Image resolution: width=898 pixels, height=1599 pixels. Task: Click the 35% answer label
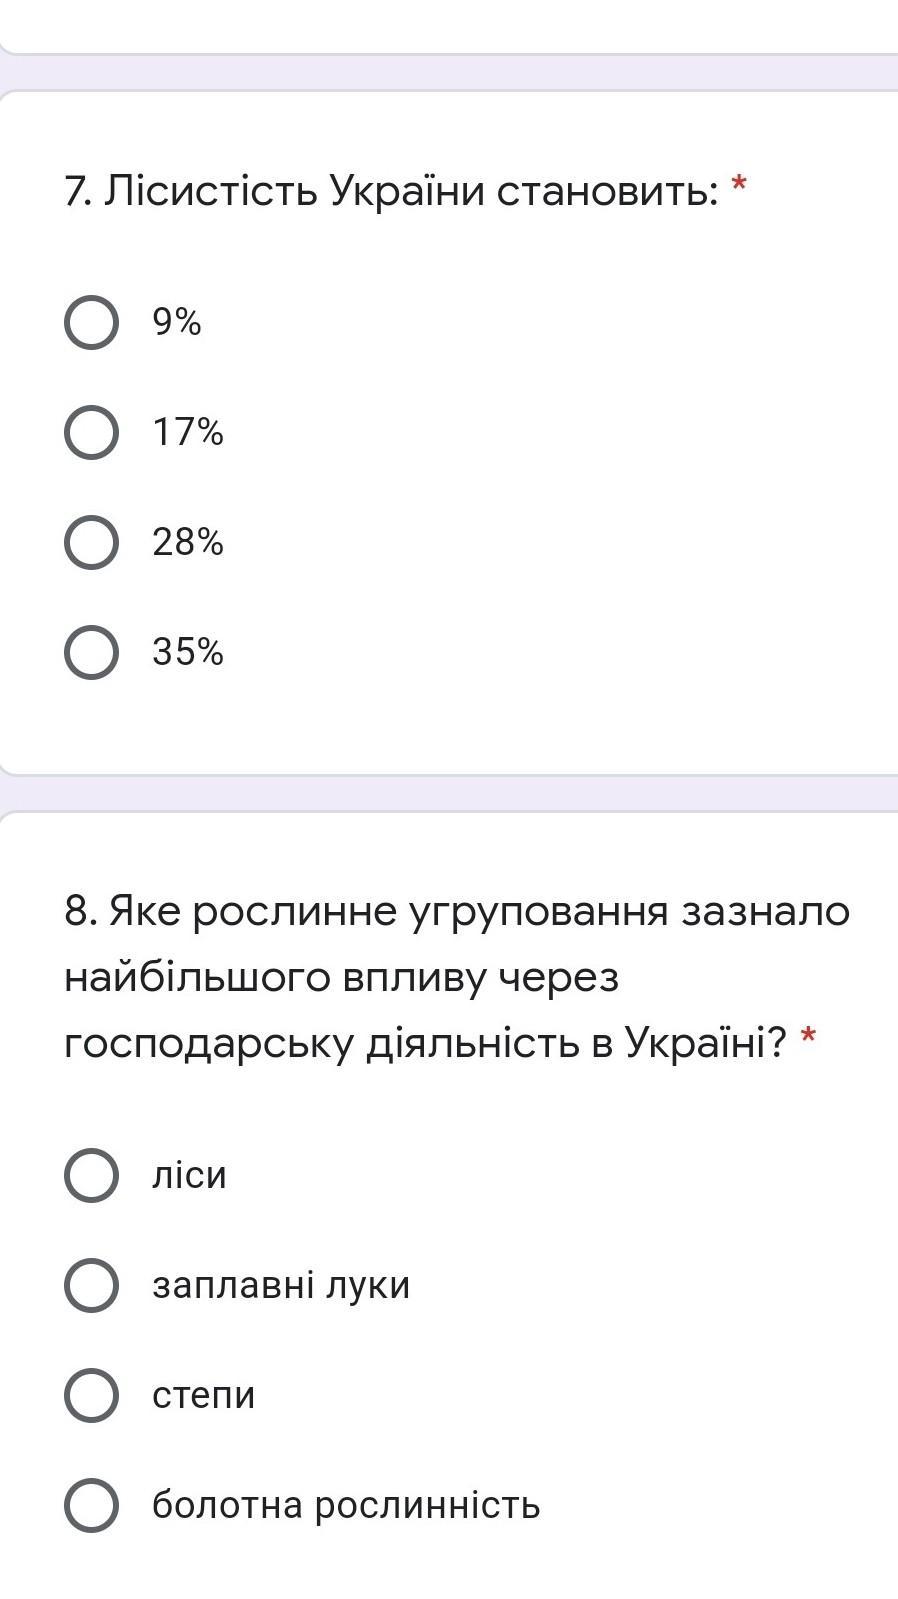point(188,652)
